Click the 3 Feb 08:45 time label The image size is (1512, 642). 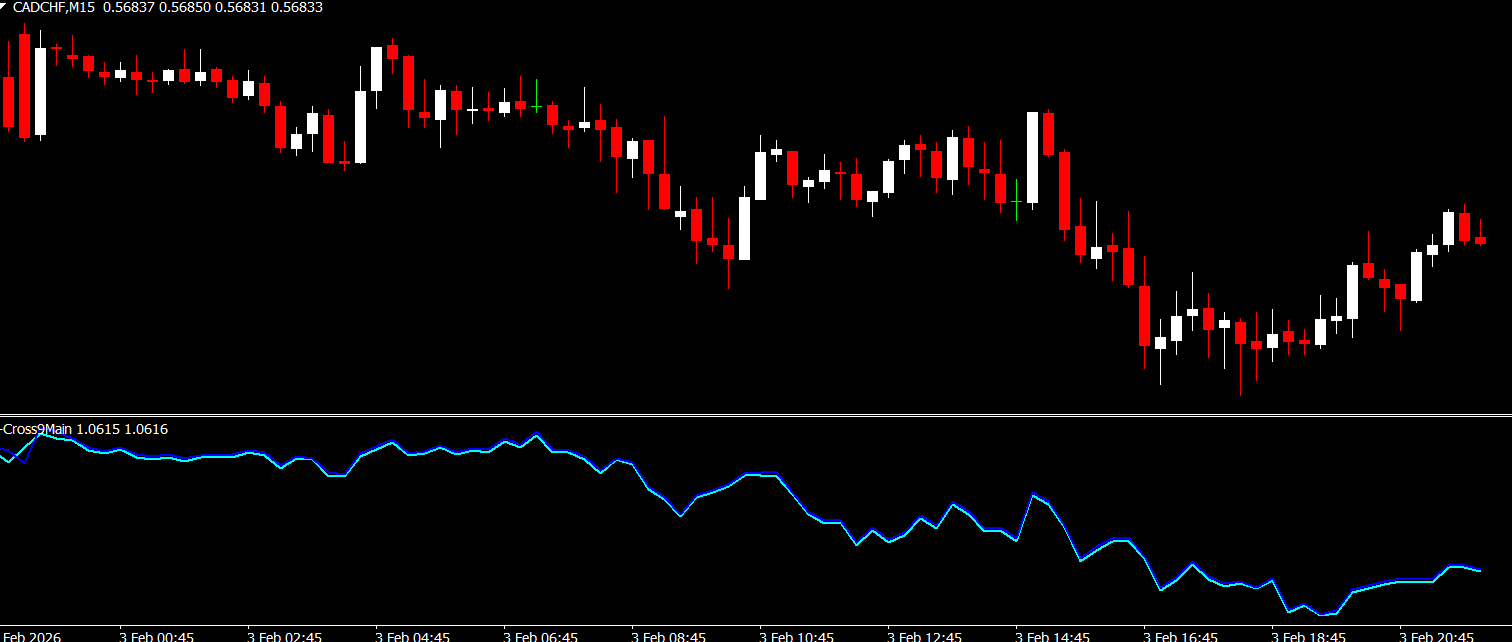[x=667, y=636]
